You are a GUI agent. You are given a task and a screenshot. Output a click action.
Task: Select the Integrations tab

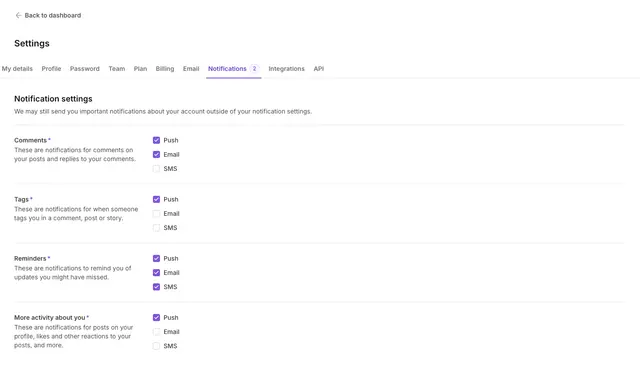[x=287, y=69]
